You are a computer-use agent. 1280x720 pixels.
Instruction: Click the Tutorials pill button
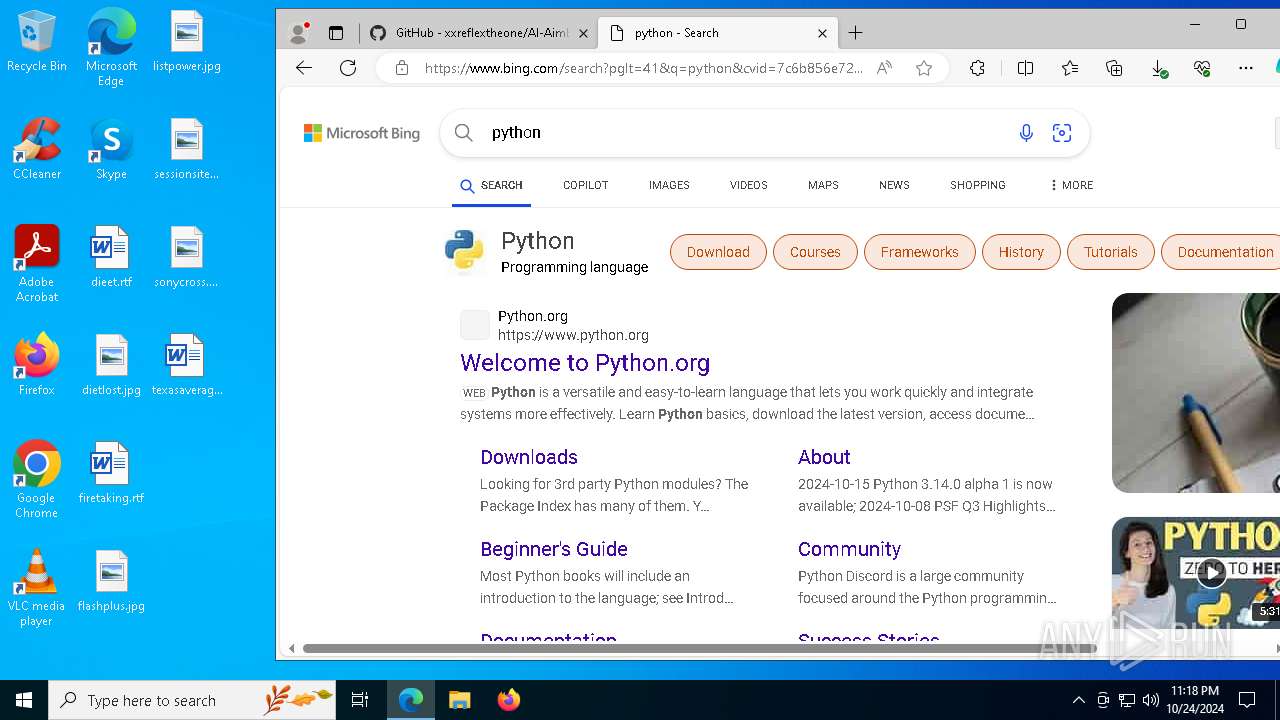(x=1111, y=252)
